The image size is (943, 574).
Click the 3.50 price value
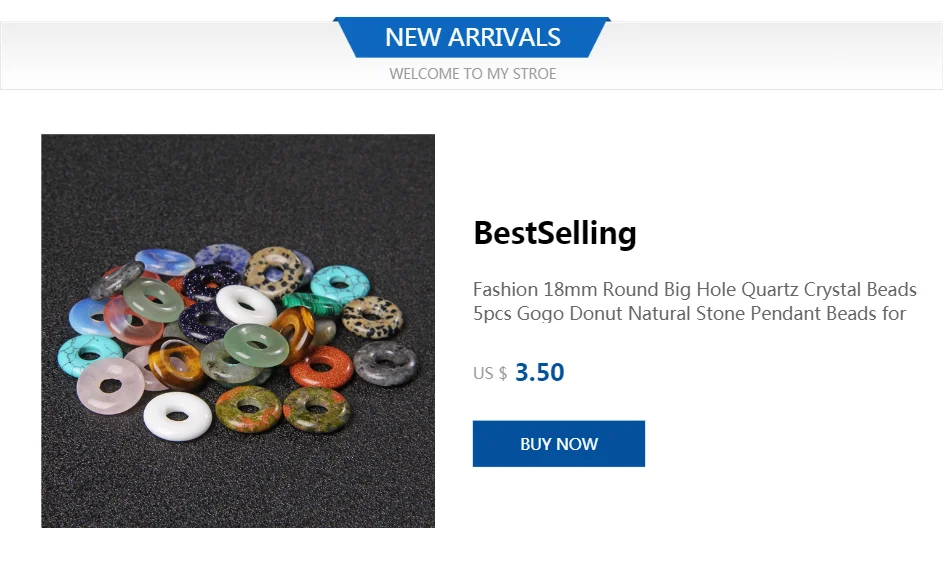(x=539, y=372)
